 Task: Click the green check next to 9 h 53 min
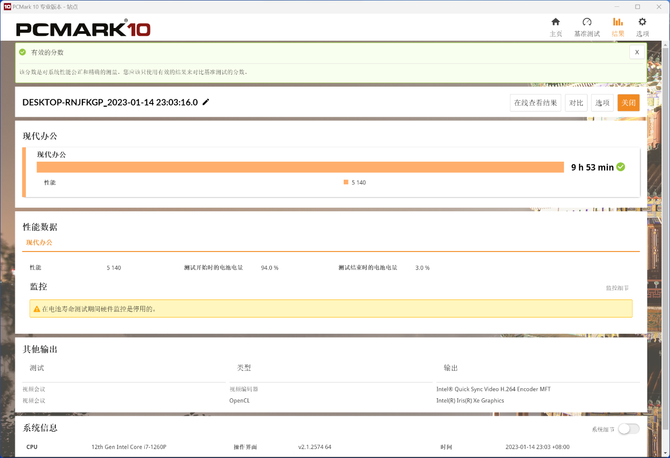pos(621,167)
